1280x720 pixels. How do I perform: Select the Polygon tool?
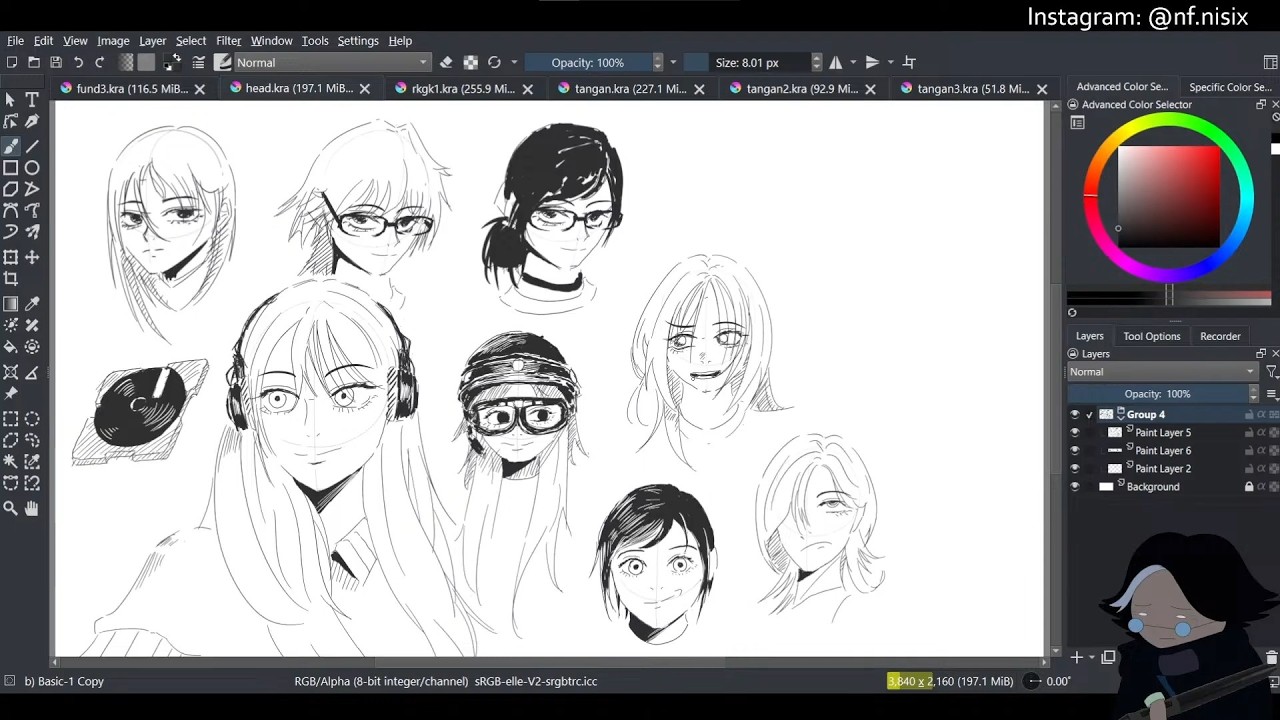pos(11,189)
